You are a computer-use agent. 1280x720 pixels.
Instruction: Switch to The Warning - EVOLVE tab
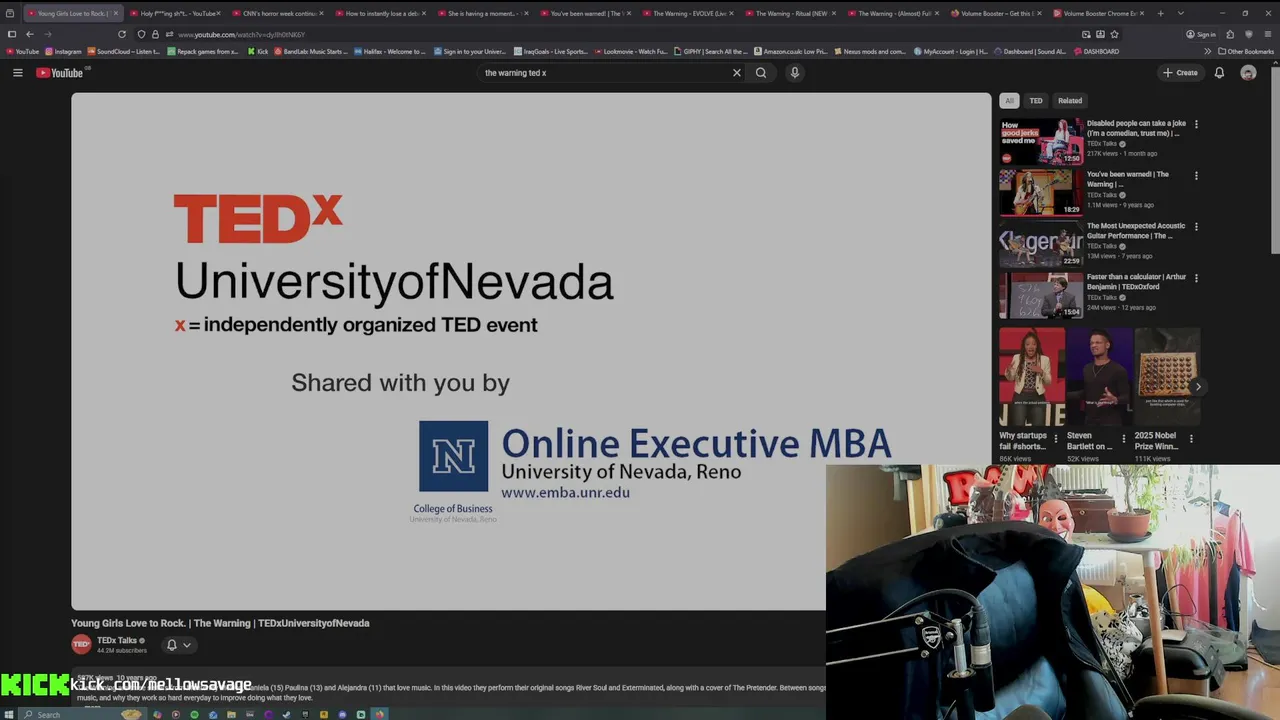689,13
